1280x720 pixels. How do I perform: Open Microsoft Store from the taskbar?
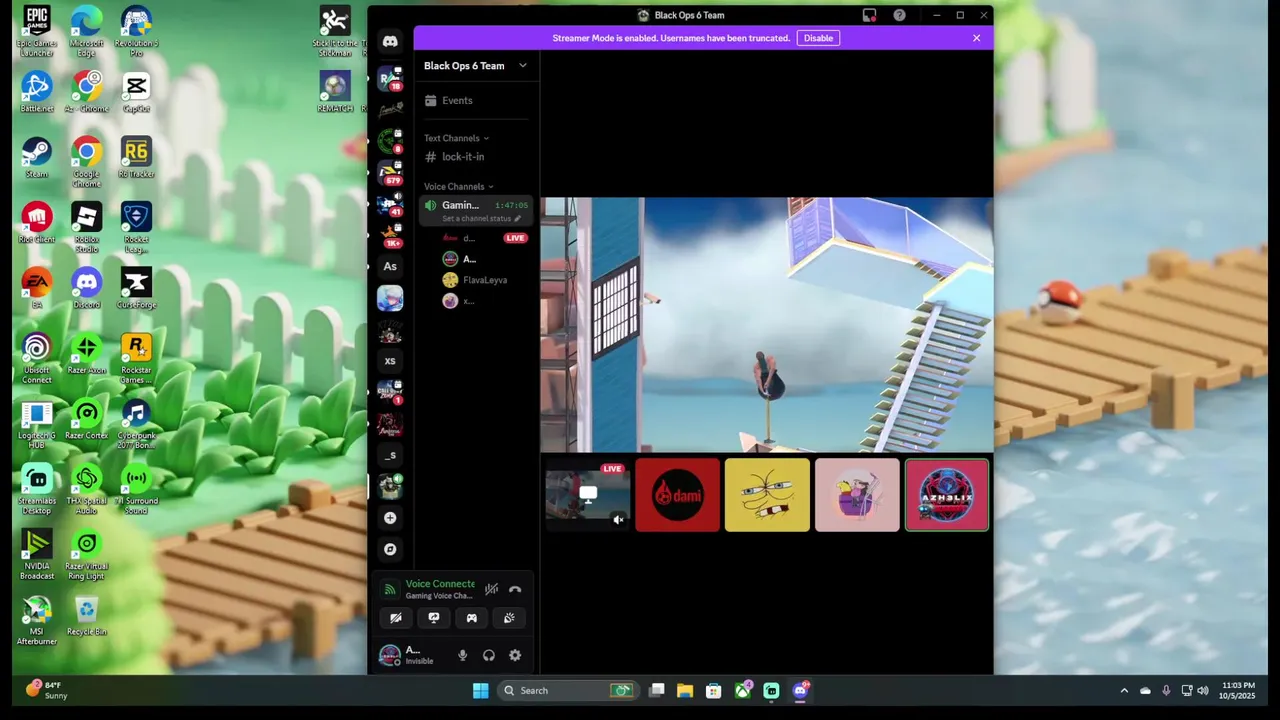tap(713, 690)
